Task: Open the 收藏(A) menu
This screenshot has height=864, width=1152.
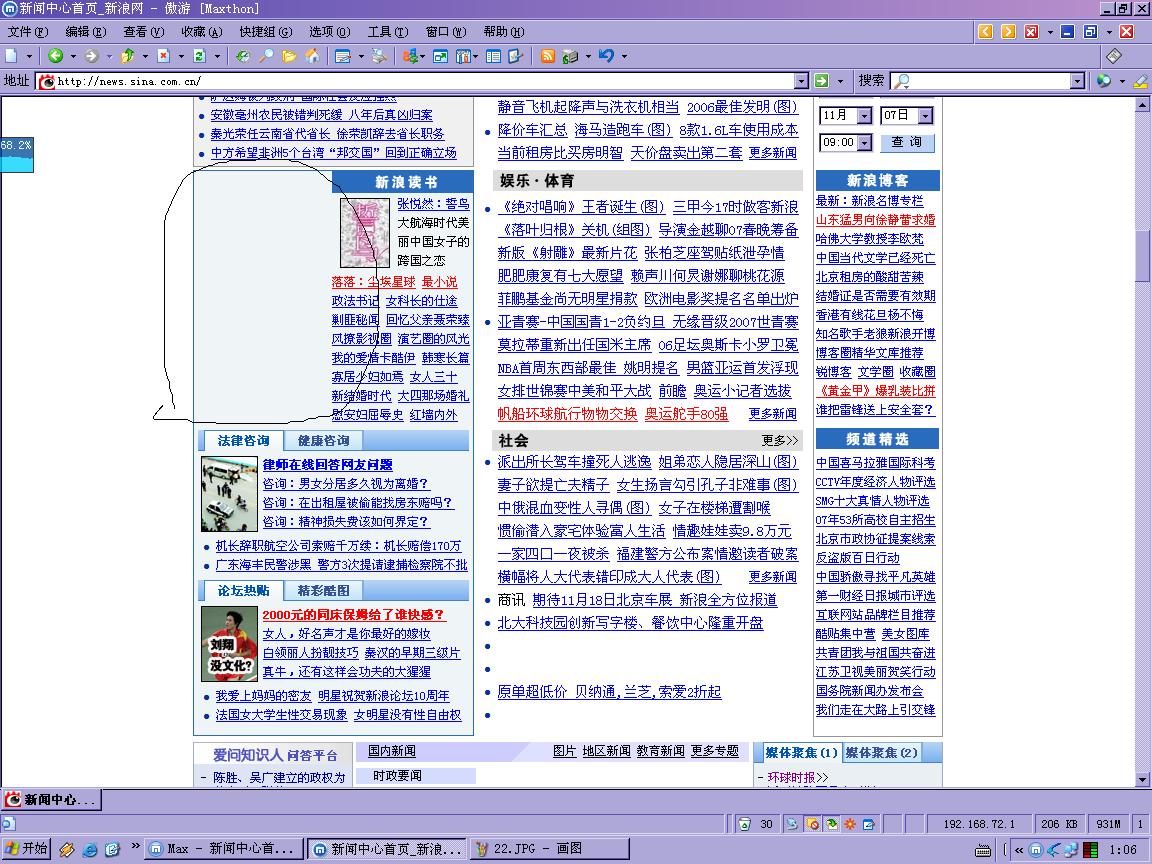Action: click(201, 32)
